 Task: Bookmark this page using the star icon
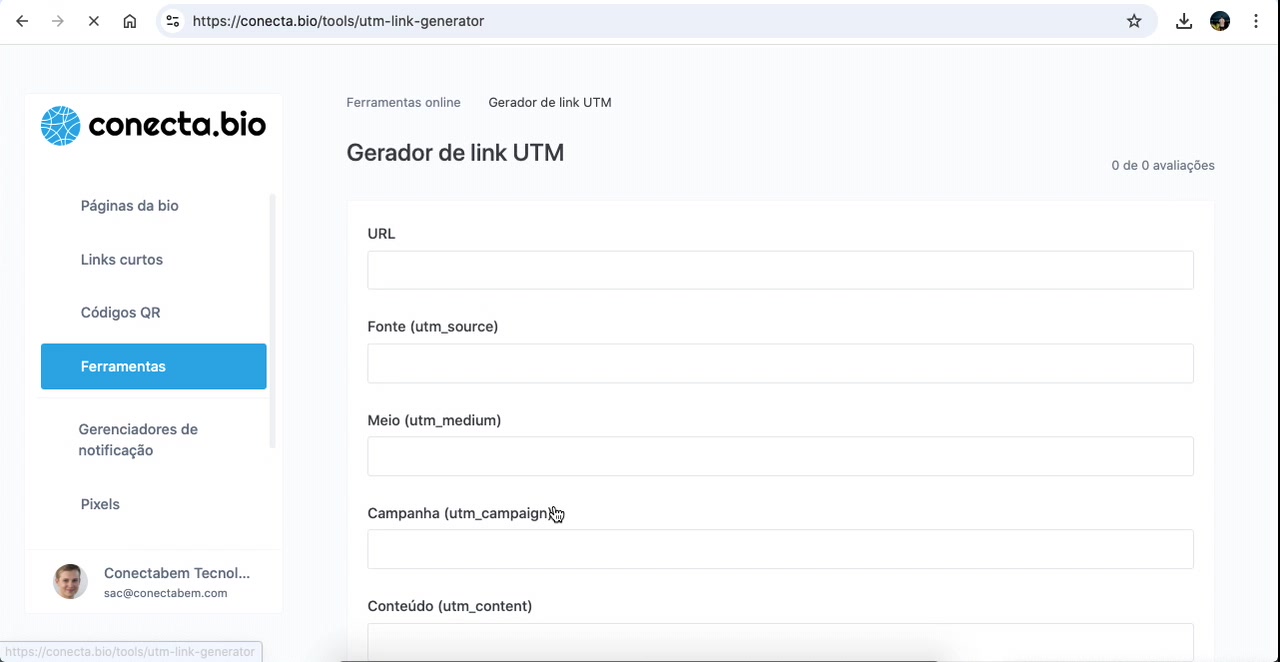(x=1134, y=20)
